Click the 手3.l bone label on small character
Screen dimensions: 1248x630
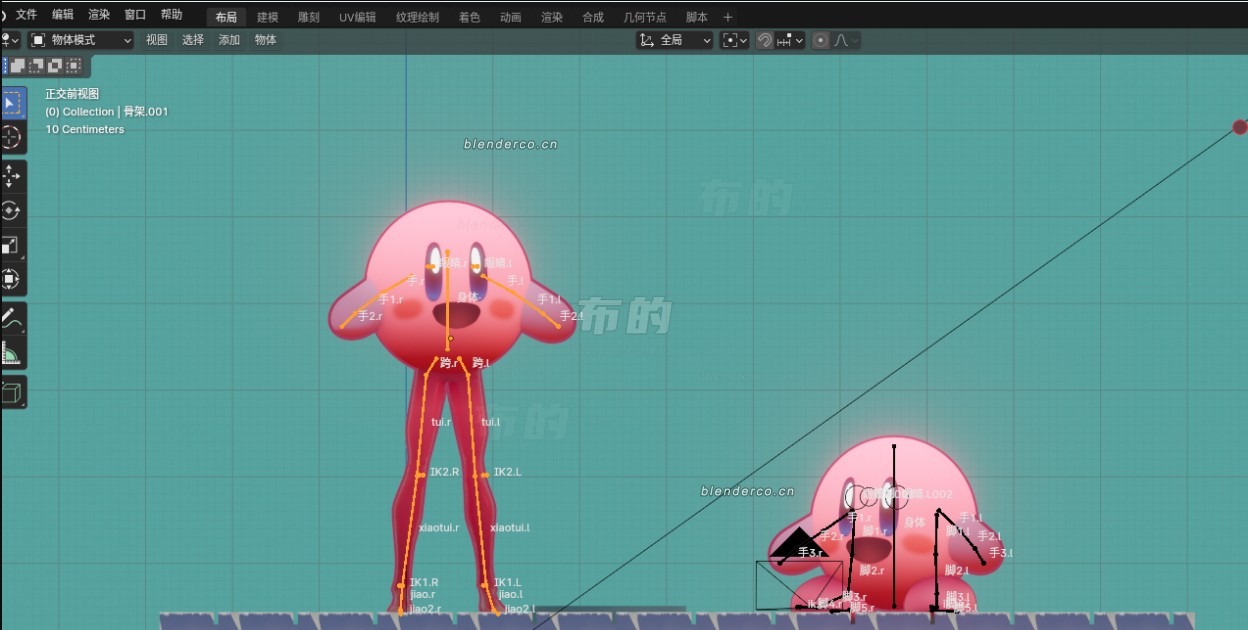(1001, 552)
